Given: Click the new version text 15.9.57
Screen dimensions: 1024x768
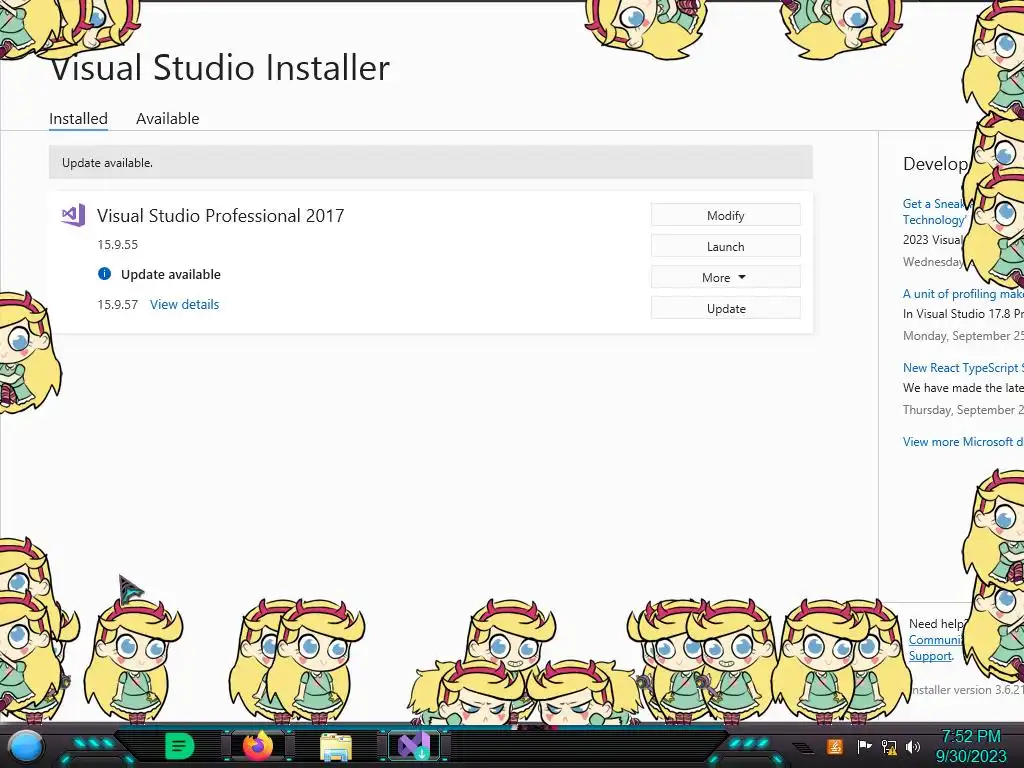Looking at the screenshot, I should click(x=118, y=304).
